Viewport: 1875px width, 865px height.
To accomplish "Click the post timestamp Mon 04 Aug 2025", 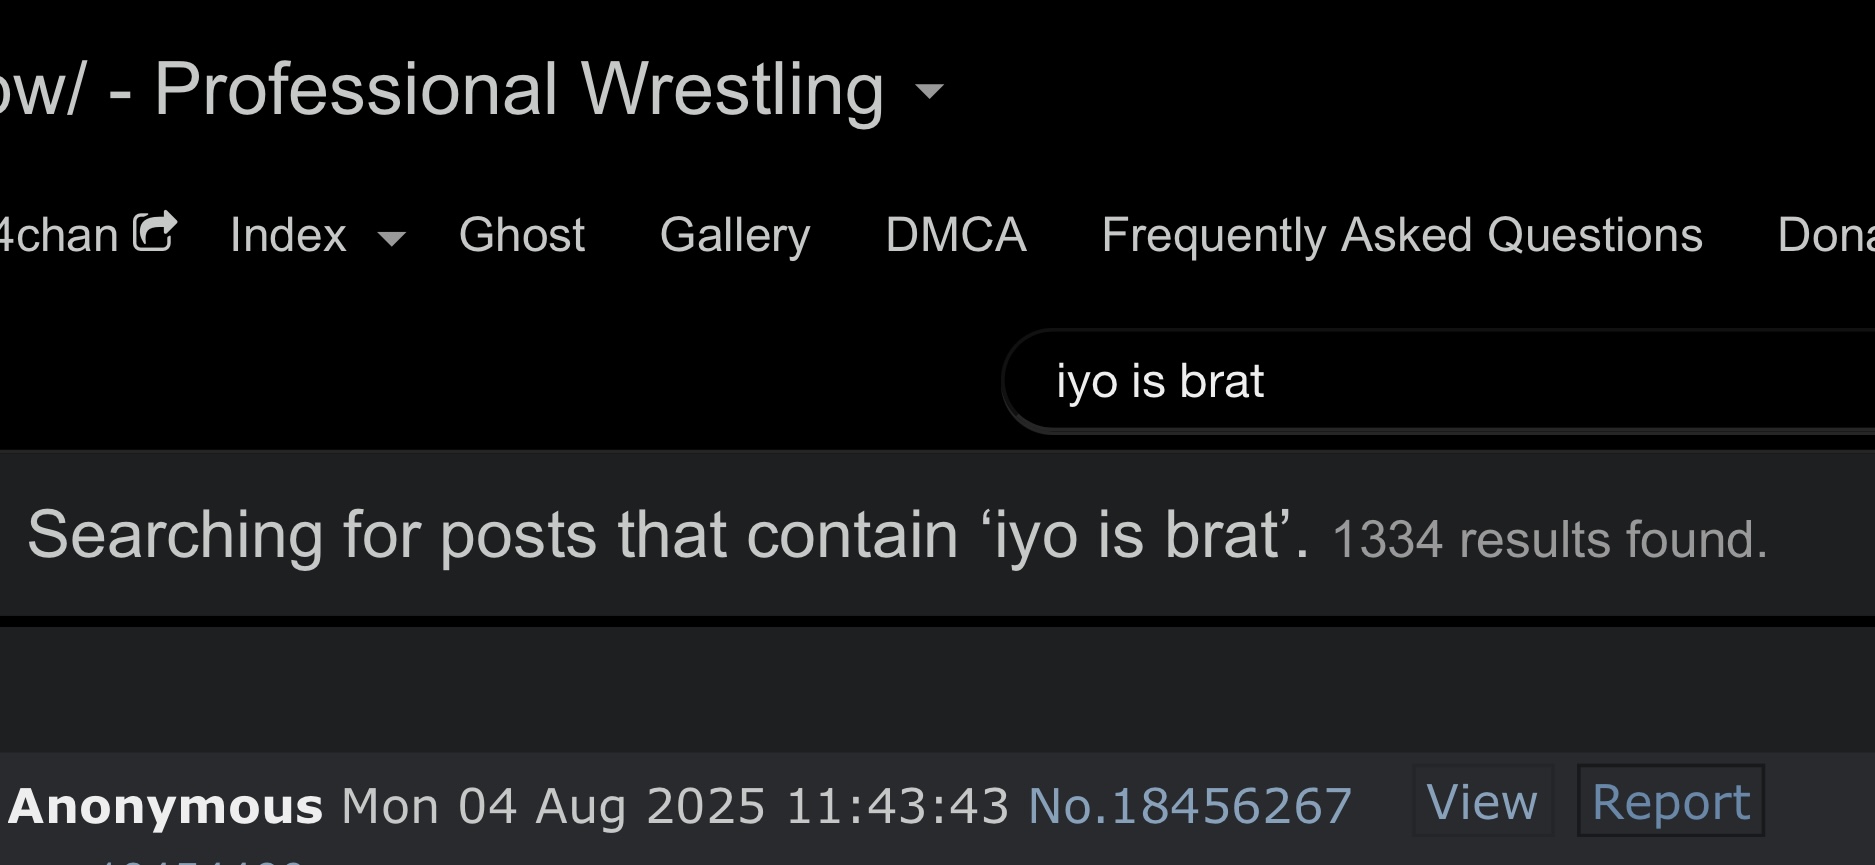I will pos(675,806).
